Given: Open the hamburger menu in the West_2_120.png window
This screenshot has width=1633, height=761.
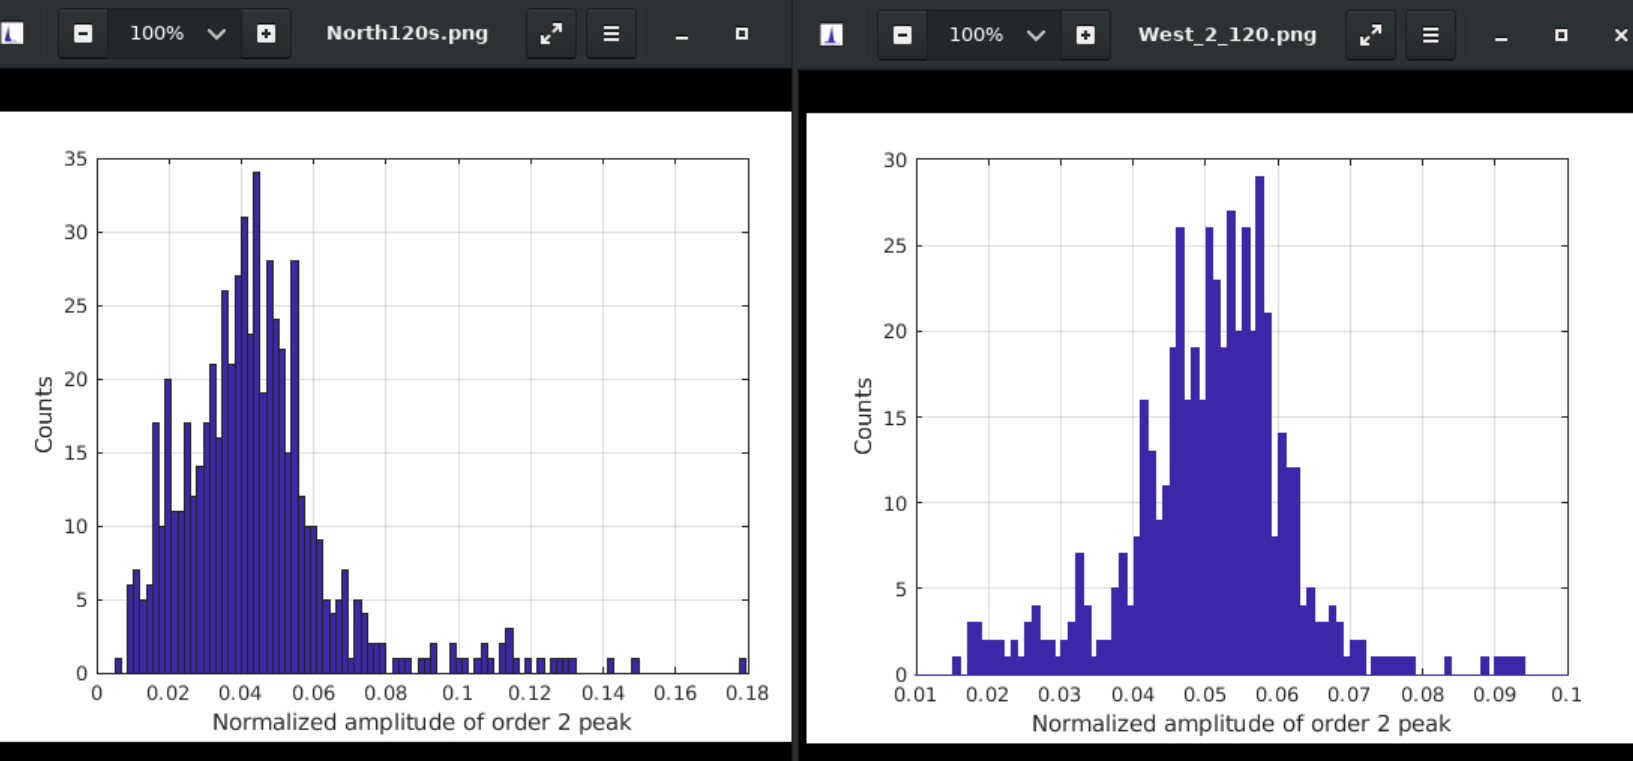Looking at the screenshot, I should coord(1431,35).
